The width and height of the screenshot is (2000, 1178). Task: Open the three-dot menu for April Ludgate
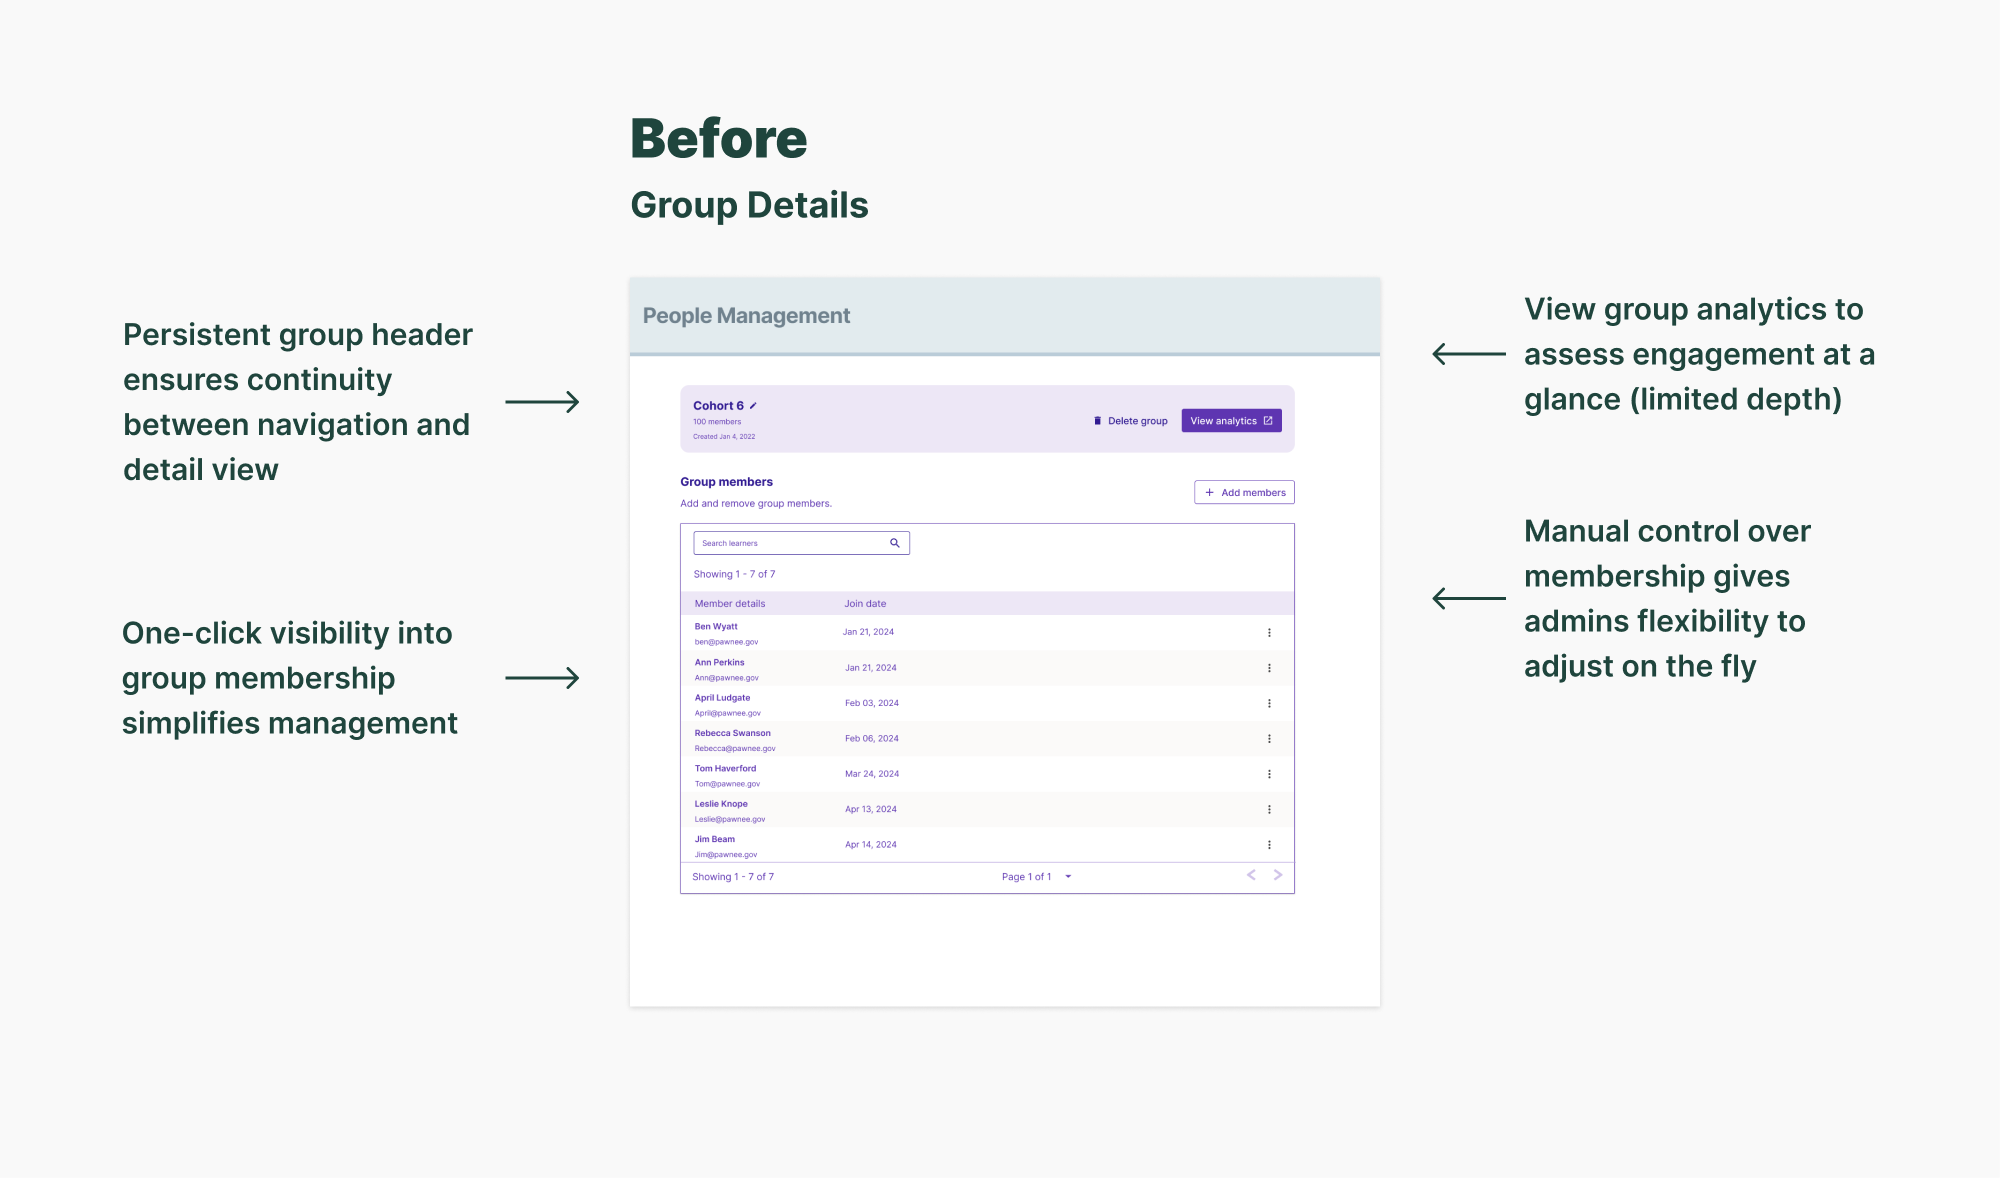coord(1269,703)
